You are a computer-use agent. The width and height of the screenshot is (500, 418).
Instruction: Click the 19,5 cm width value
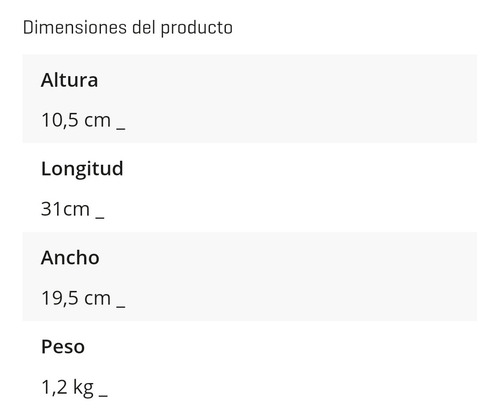coord(76,298)
